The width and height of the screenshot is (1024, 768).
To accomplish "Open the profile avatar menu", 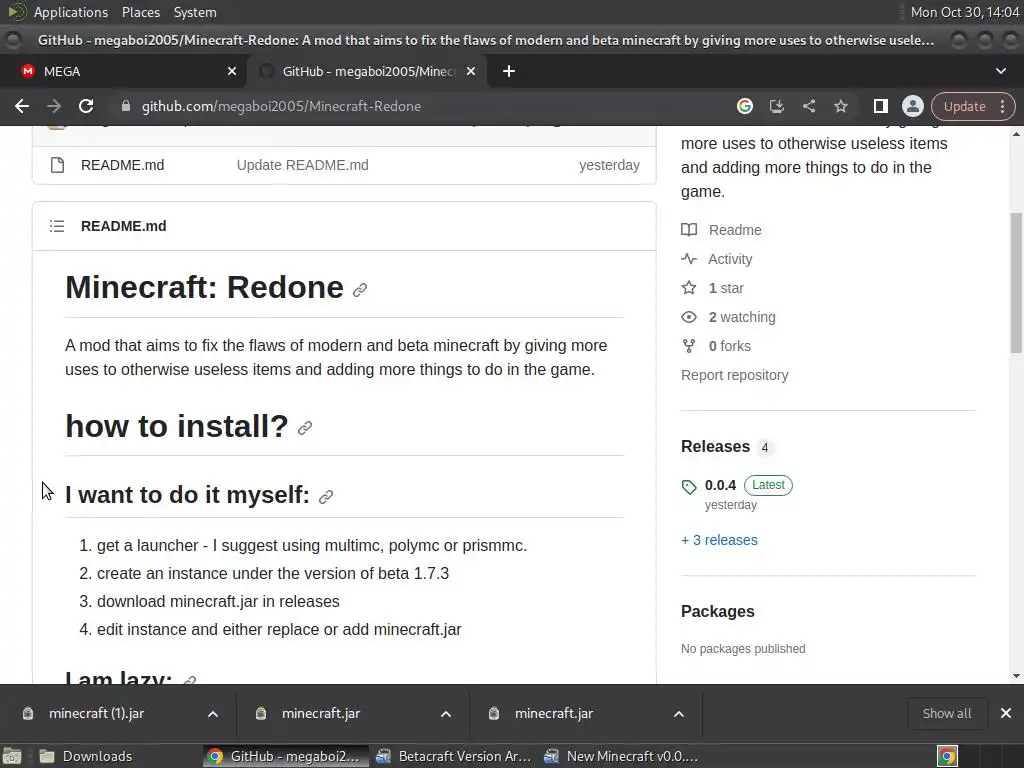I will tap(912, 106).
